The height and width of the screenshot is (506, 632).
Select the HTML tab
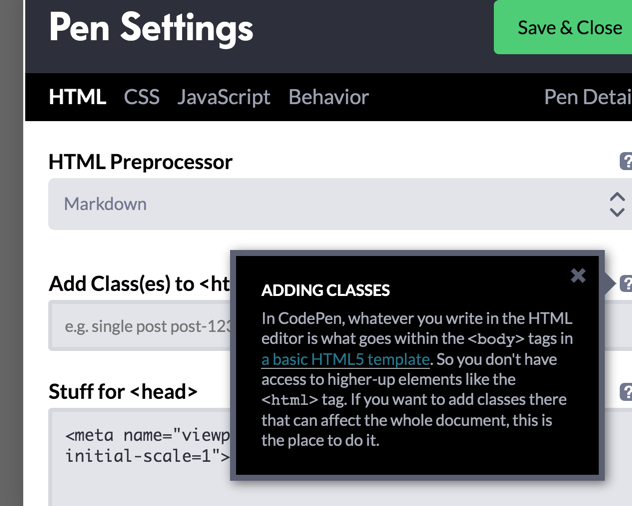77,97
